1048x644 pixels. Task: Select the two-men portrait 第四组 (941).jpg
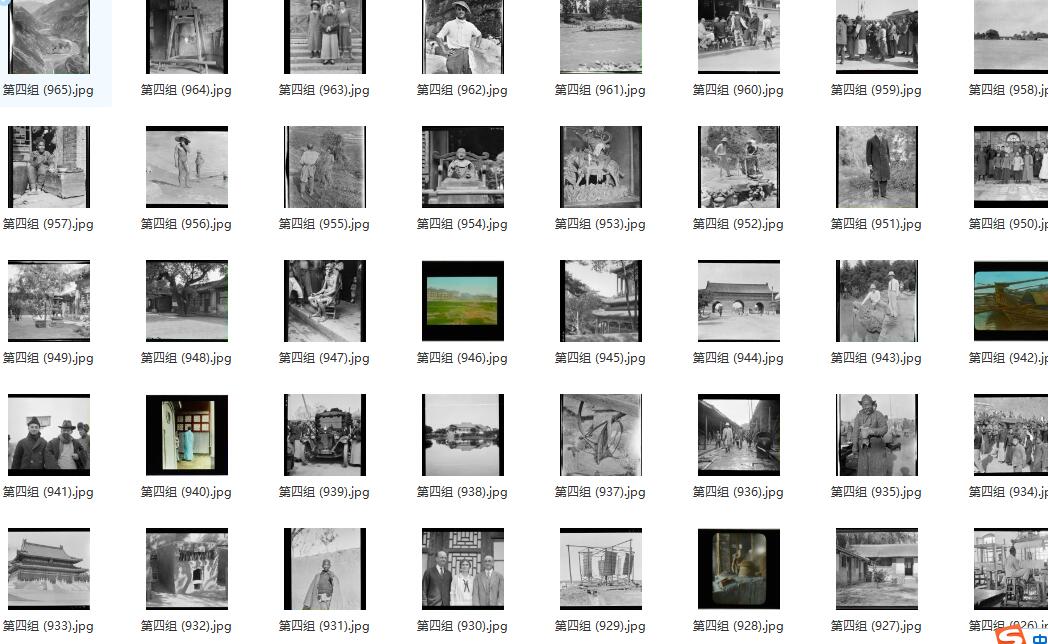[49, 435]
